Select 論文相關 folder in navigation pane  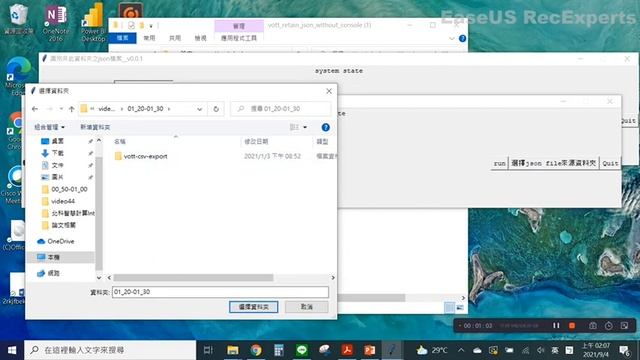tap(63, 225)
